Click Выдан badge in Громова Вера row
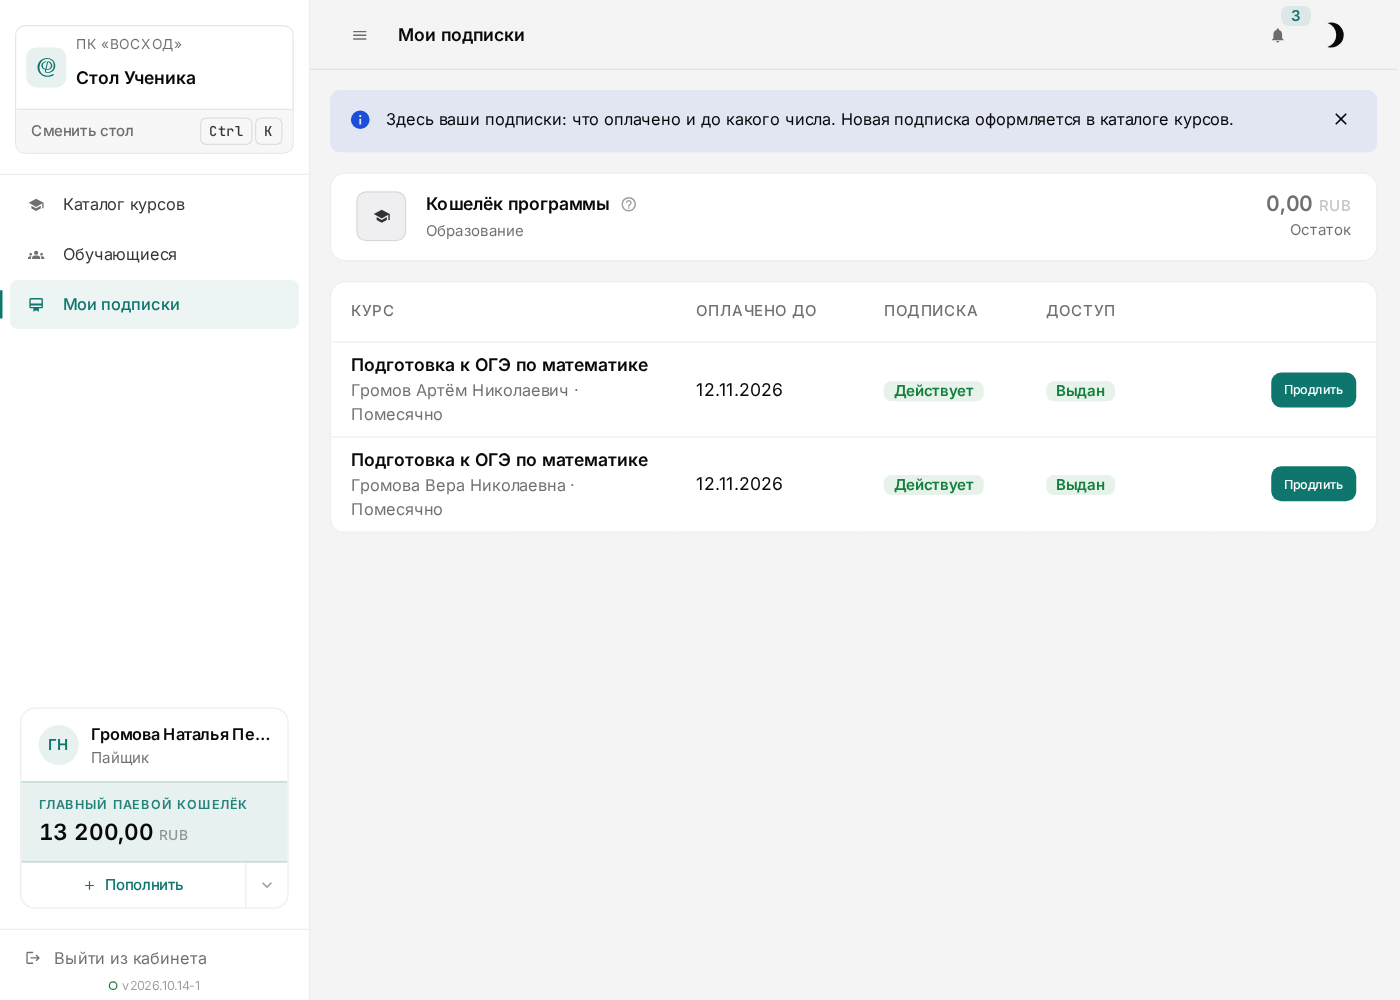The image size is (1400, 1000). coord(1080,485)
